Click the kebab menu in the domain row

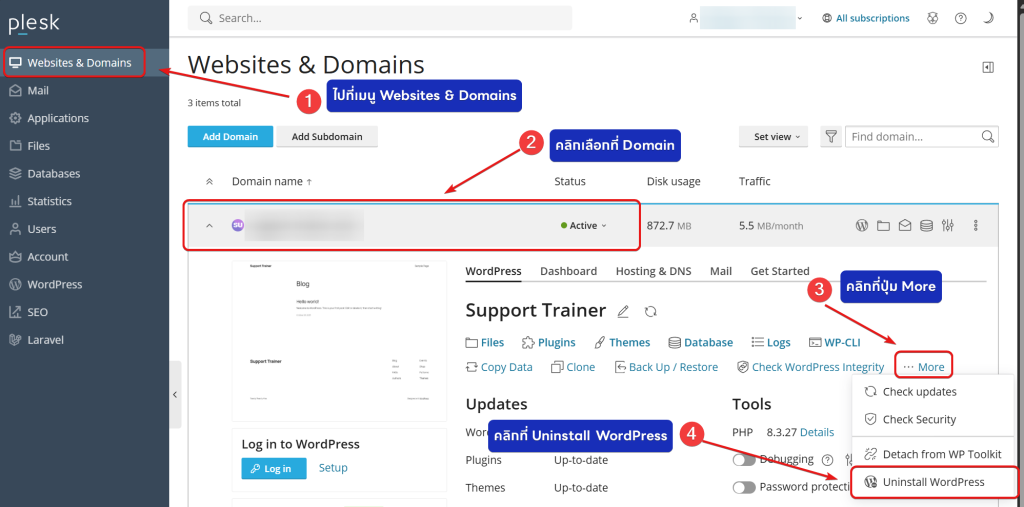tap(976, 226)
